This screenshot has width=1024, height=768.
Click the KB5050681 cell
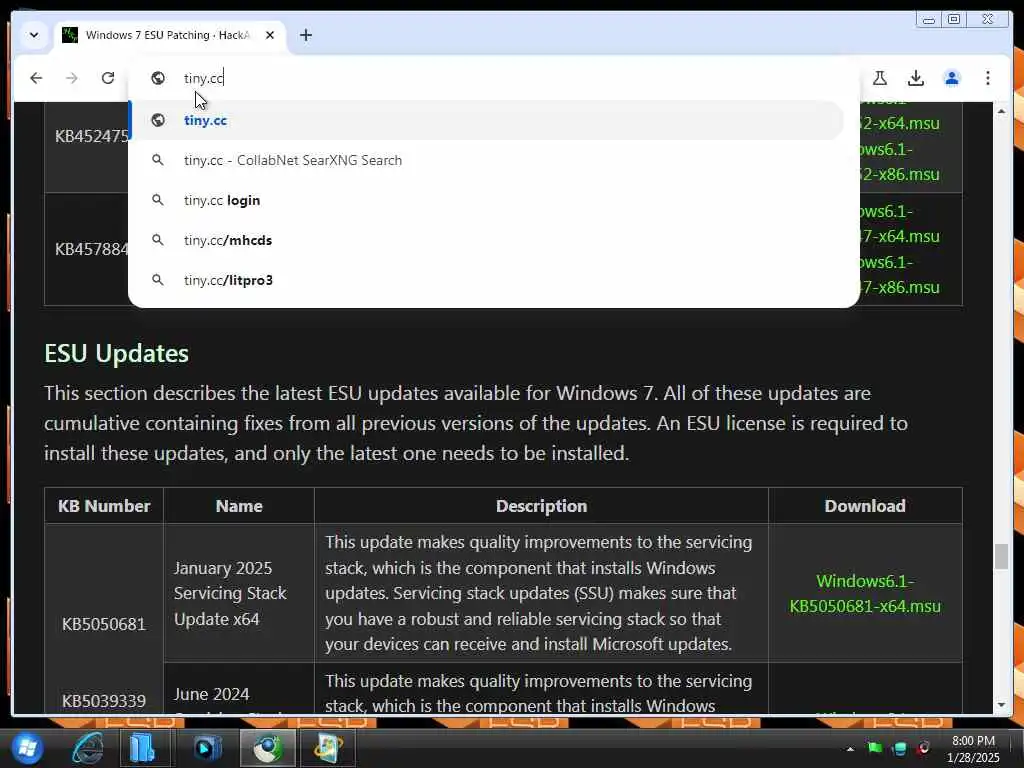104,624
